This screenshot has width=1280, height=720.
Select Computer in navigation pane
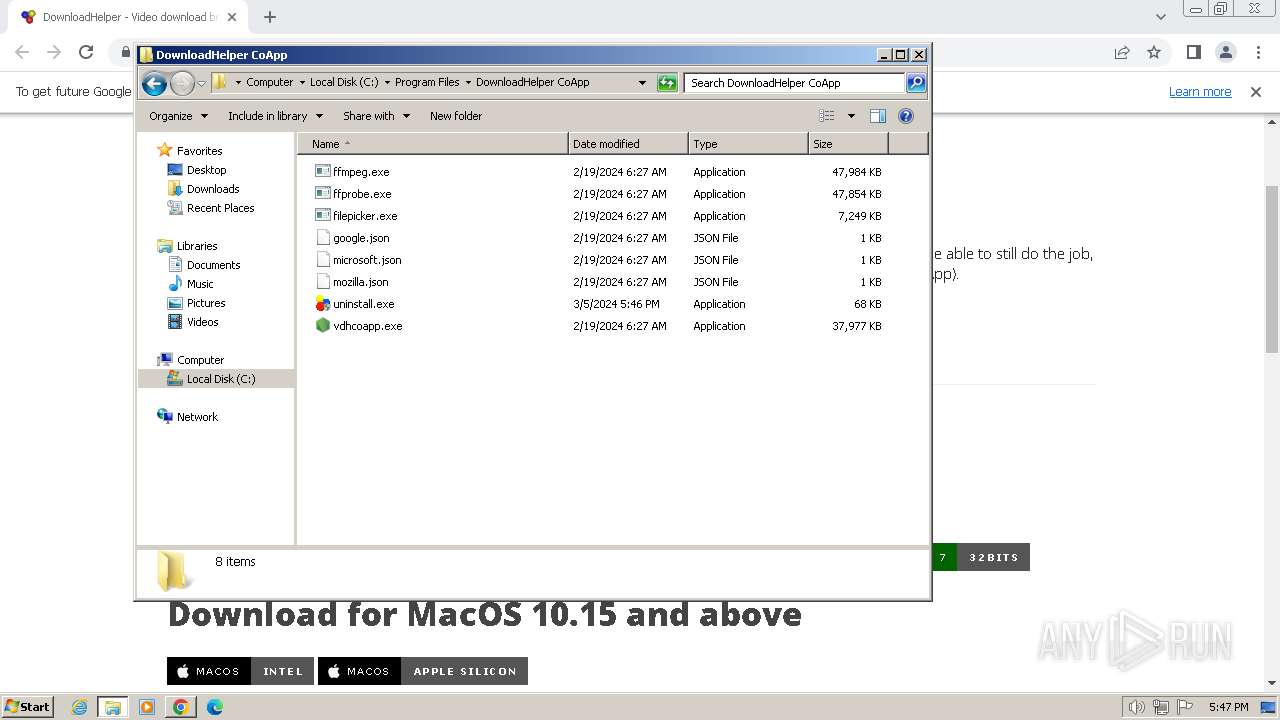coord(200,360)
